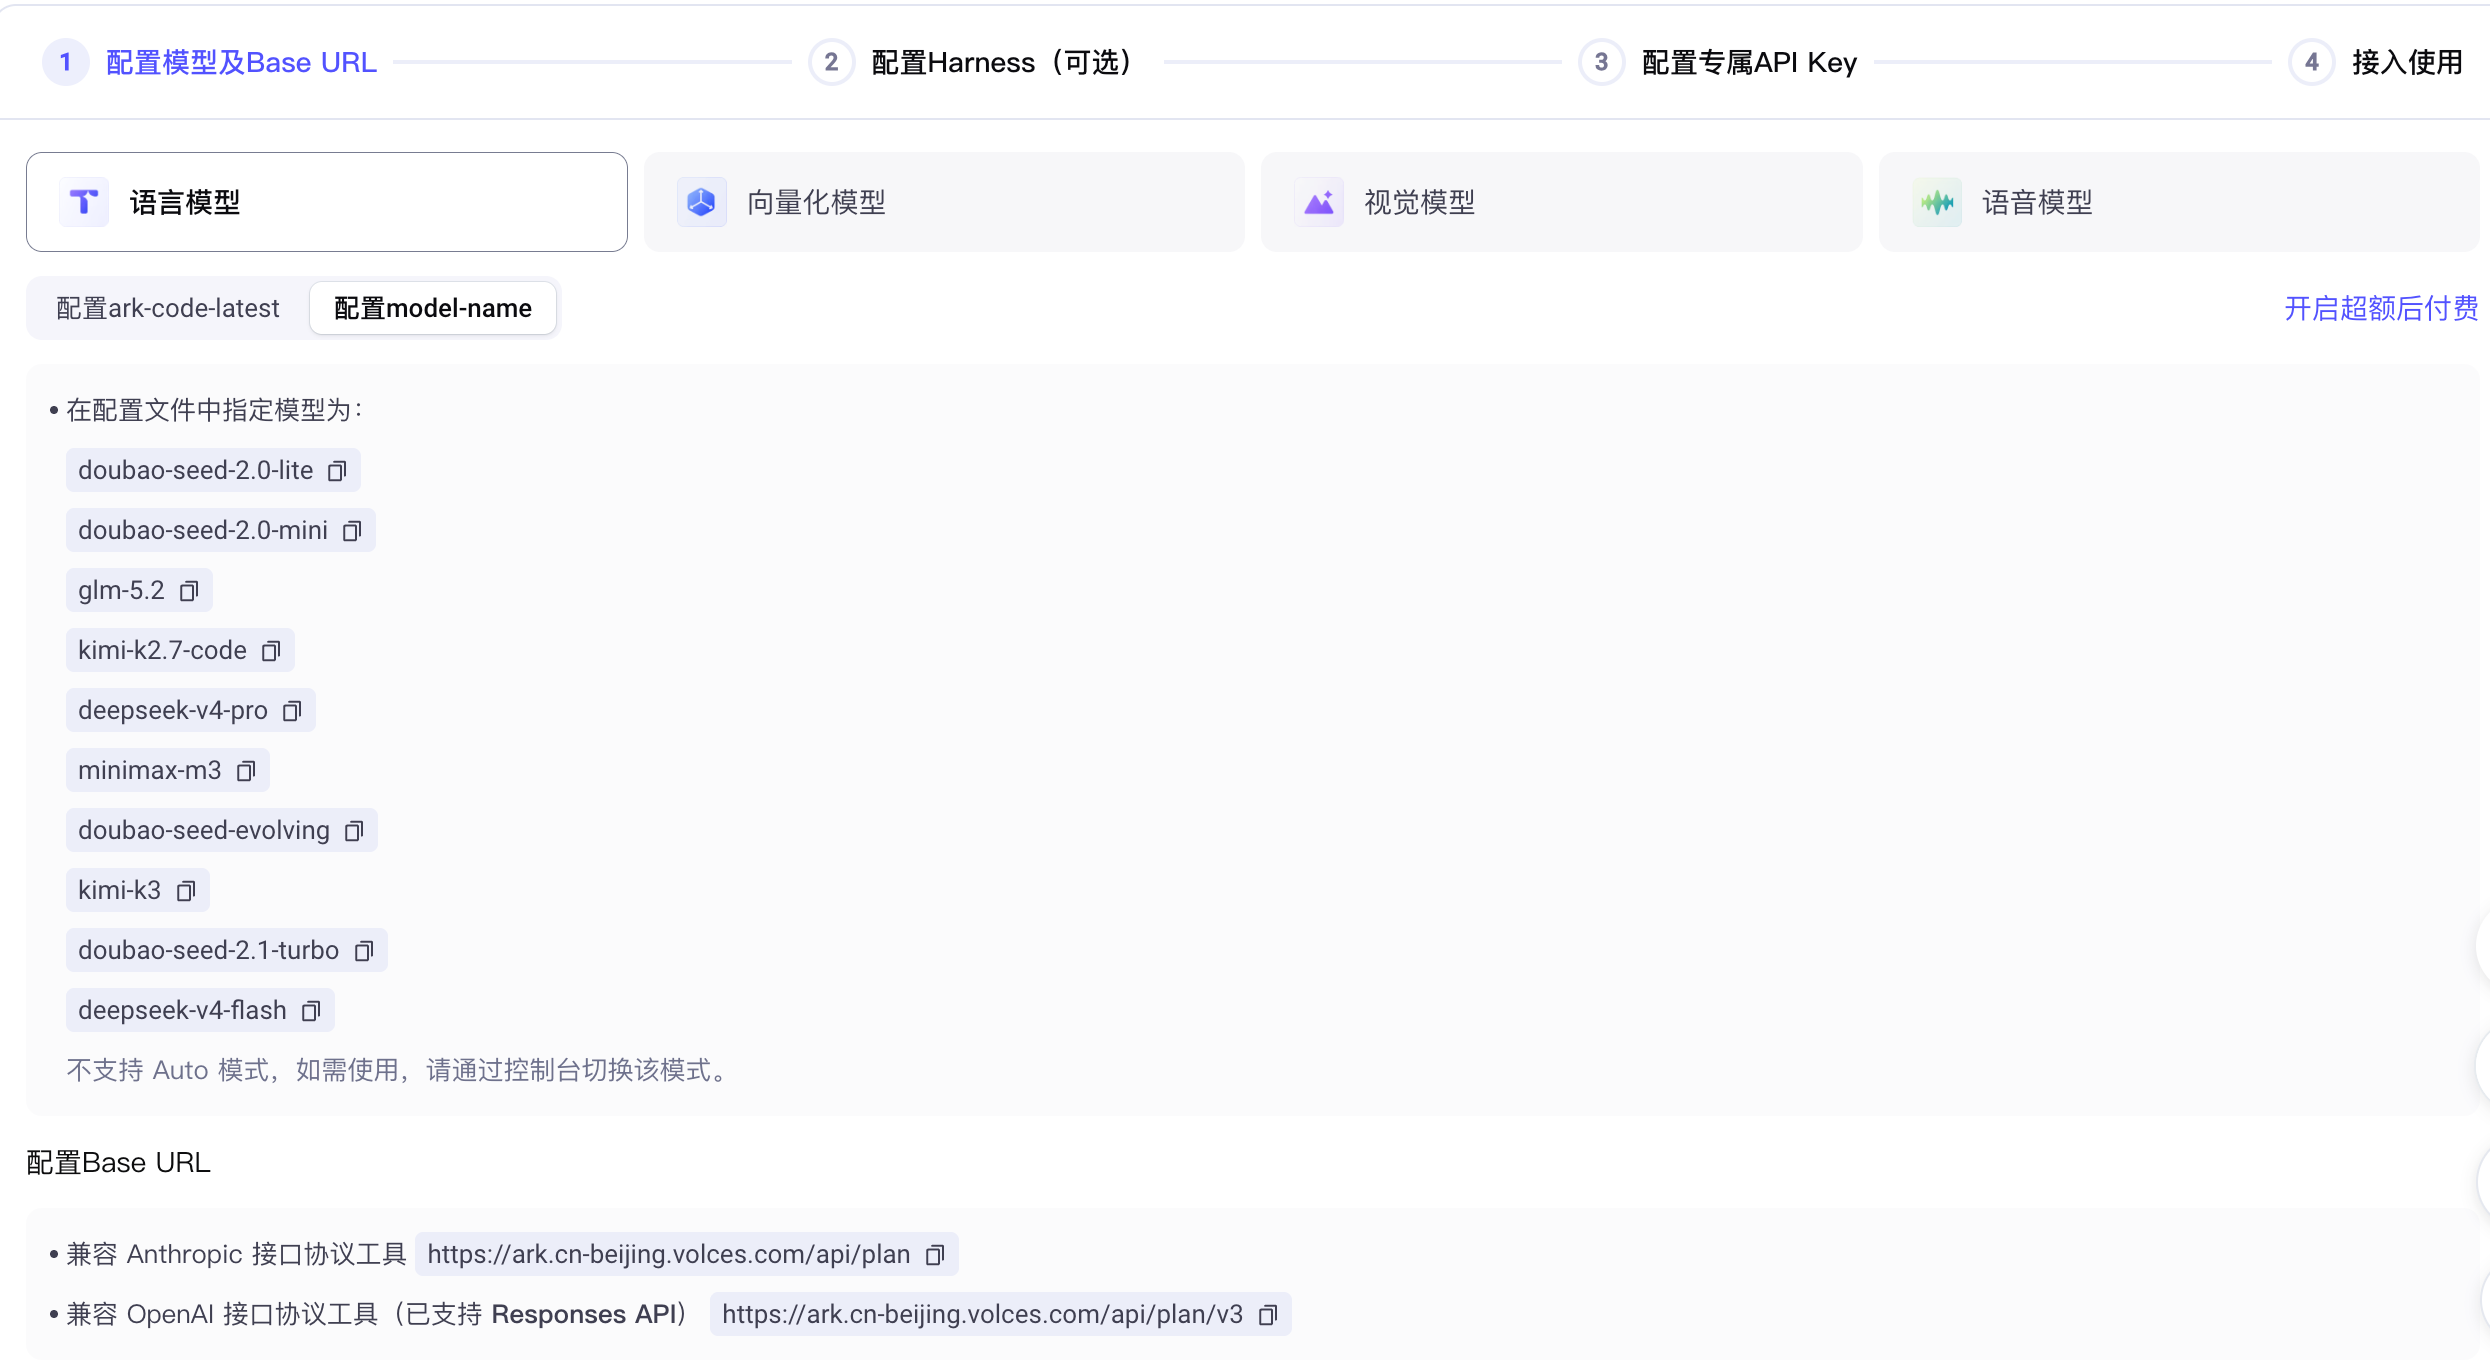Copy the deepseek-v4-flash model name
Screen dimensions: 2490x1370
[311, 1011]
